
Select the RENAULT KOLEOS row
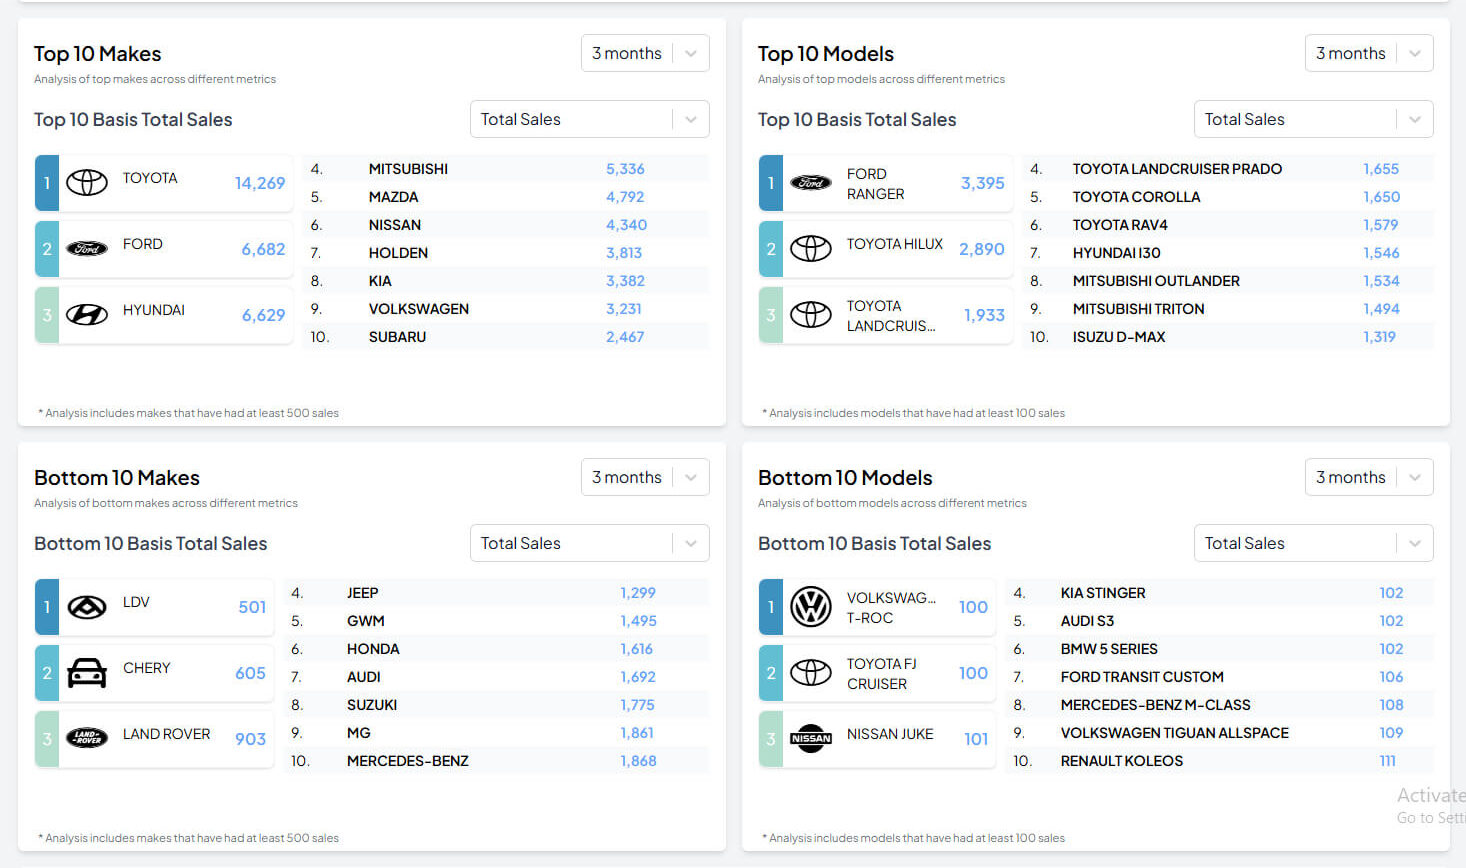click(1219, 761)
